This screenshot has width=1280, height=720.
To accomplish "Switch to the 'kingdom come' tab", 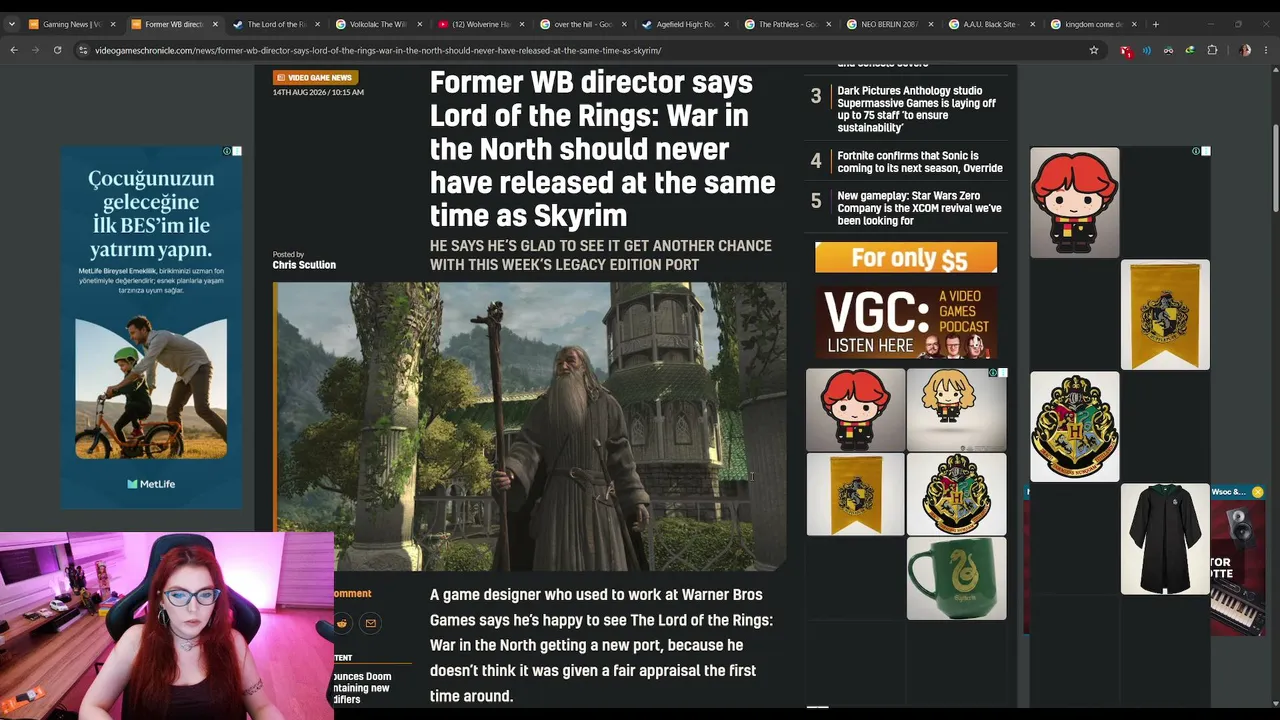I will point(1094,24).
